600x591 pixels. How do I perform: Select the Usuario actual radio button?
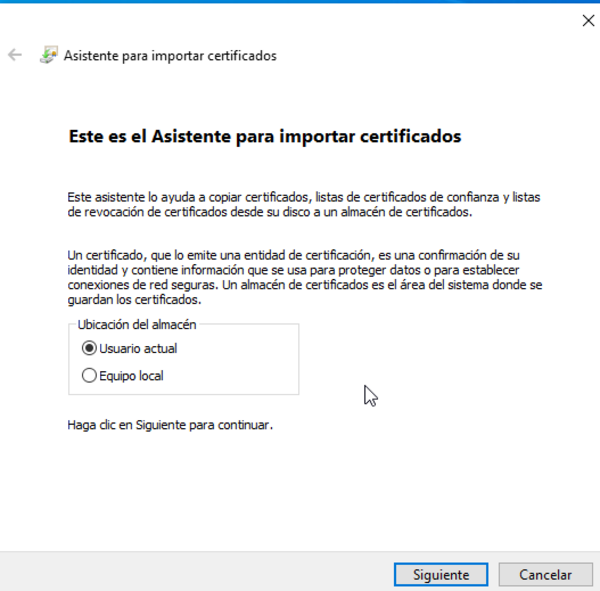click(x=90, y=349)
